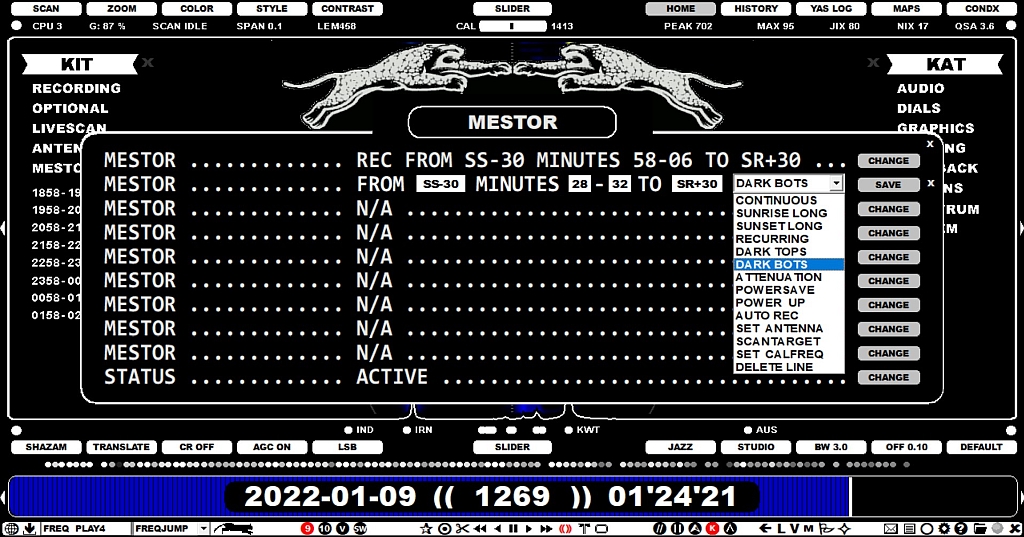1024x537 pixels.
Task: Click the download arrow icon
Action: [x=29, y=528]
